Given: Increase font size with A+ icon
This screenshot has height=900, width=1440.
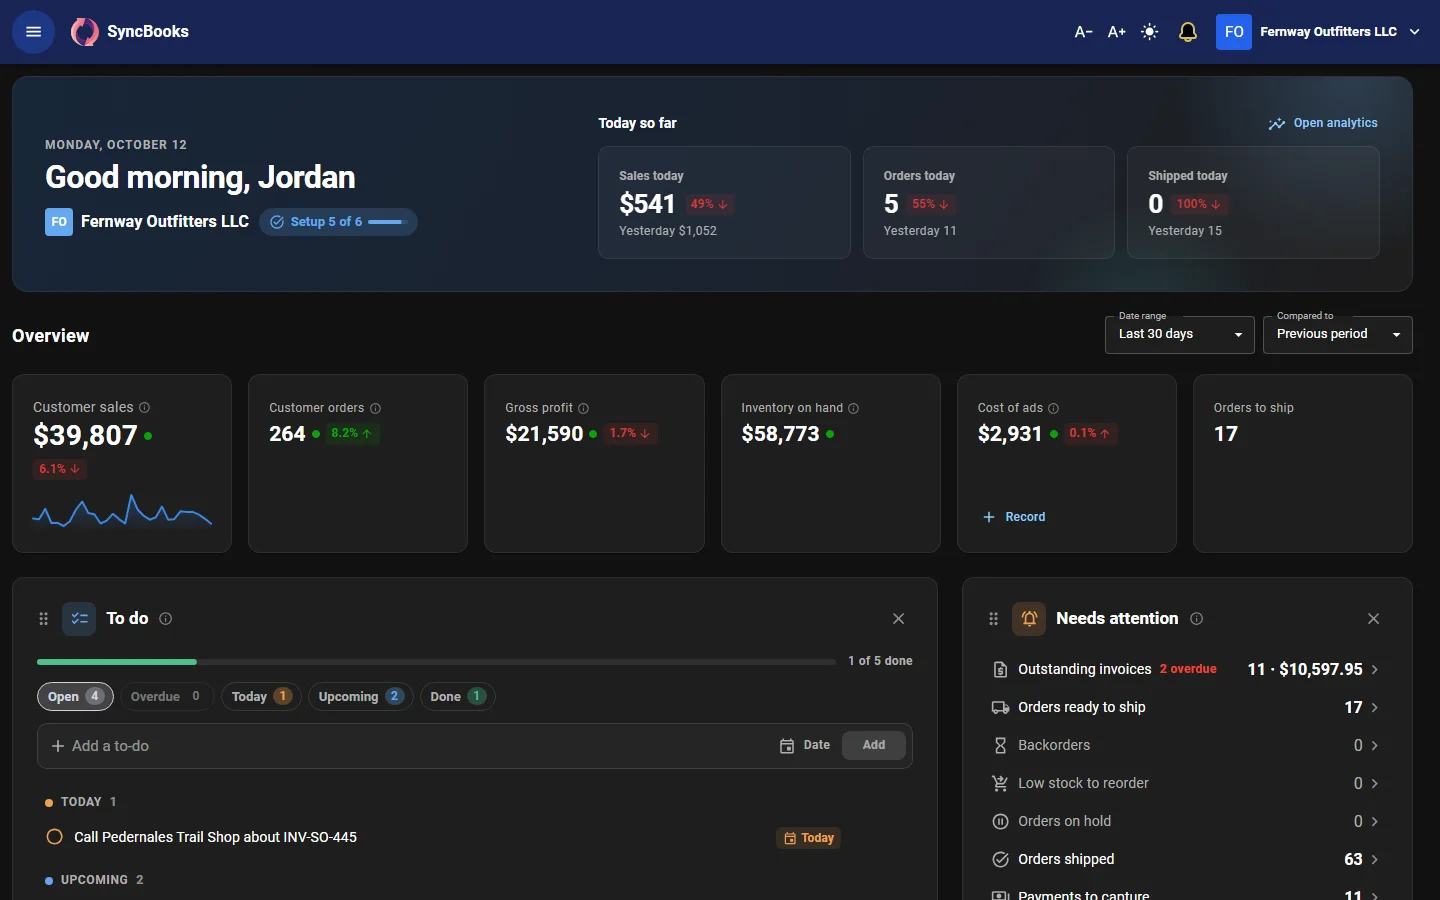Looking at the screenshot, I should pos(1117,32).
